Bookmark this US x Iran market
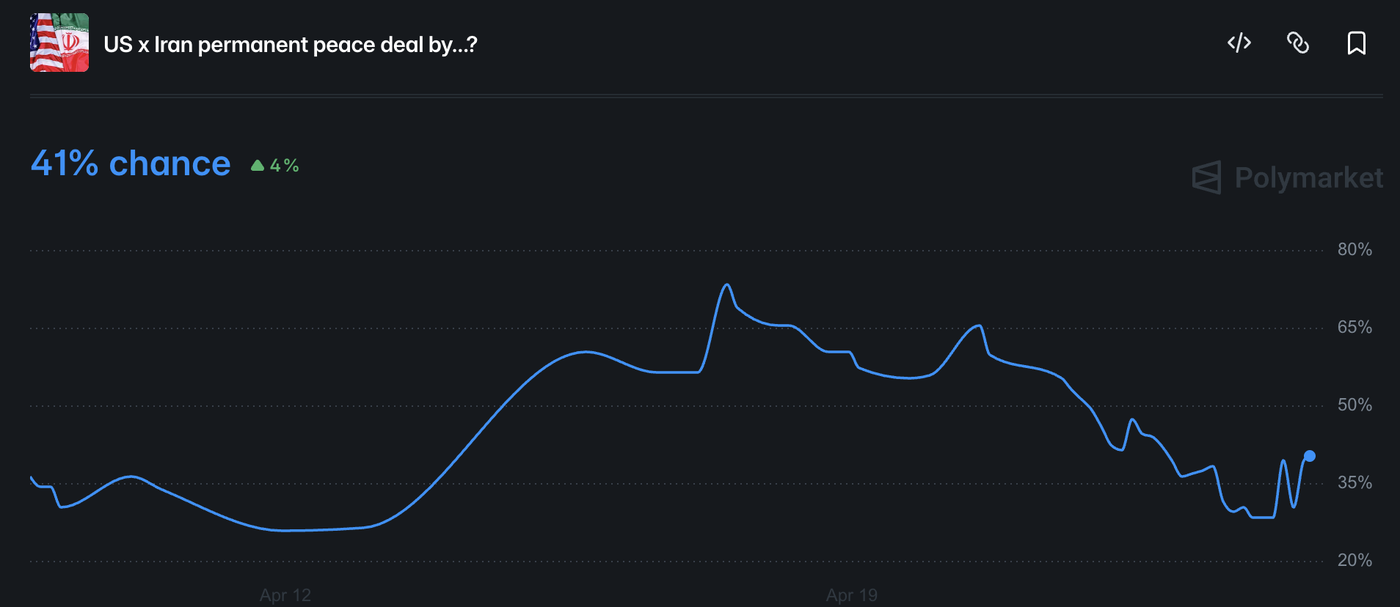The height and width of the screenshot is (607, 1400). [1356, 43]
